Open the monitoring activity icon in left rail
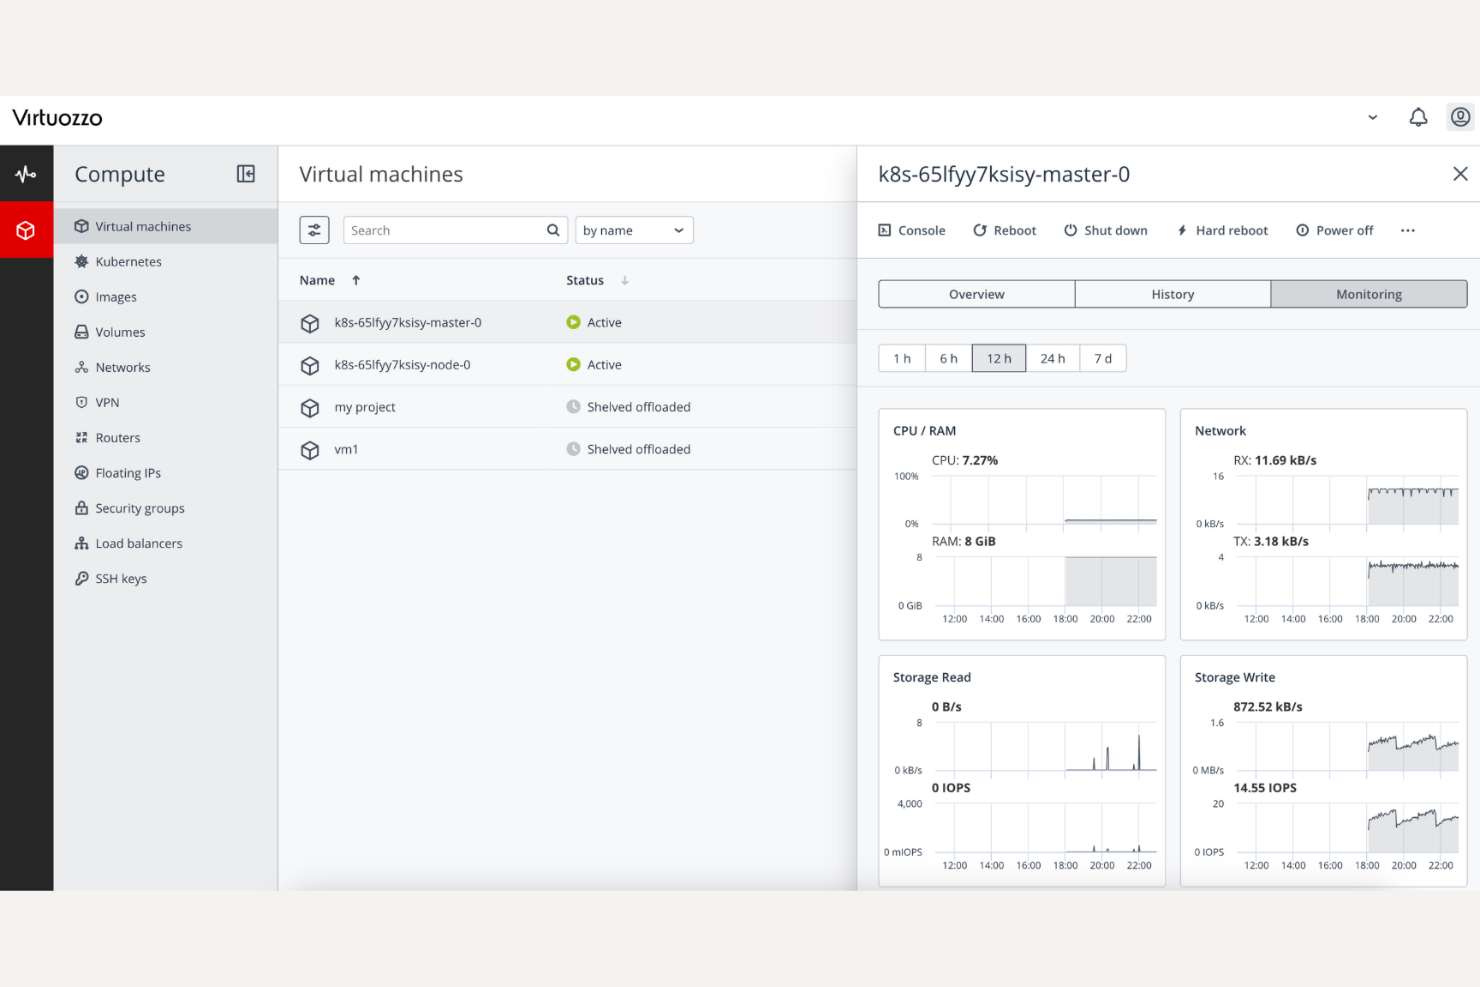This screenshot has width=1480, height=987. pos(26,173)
